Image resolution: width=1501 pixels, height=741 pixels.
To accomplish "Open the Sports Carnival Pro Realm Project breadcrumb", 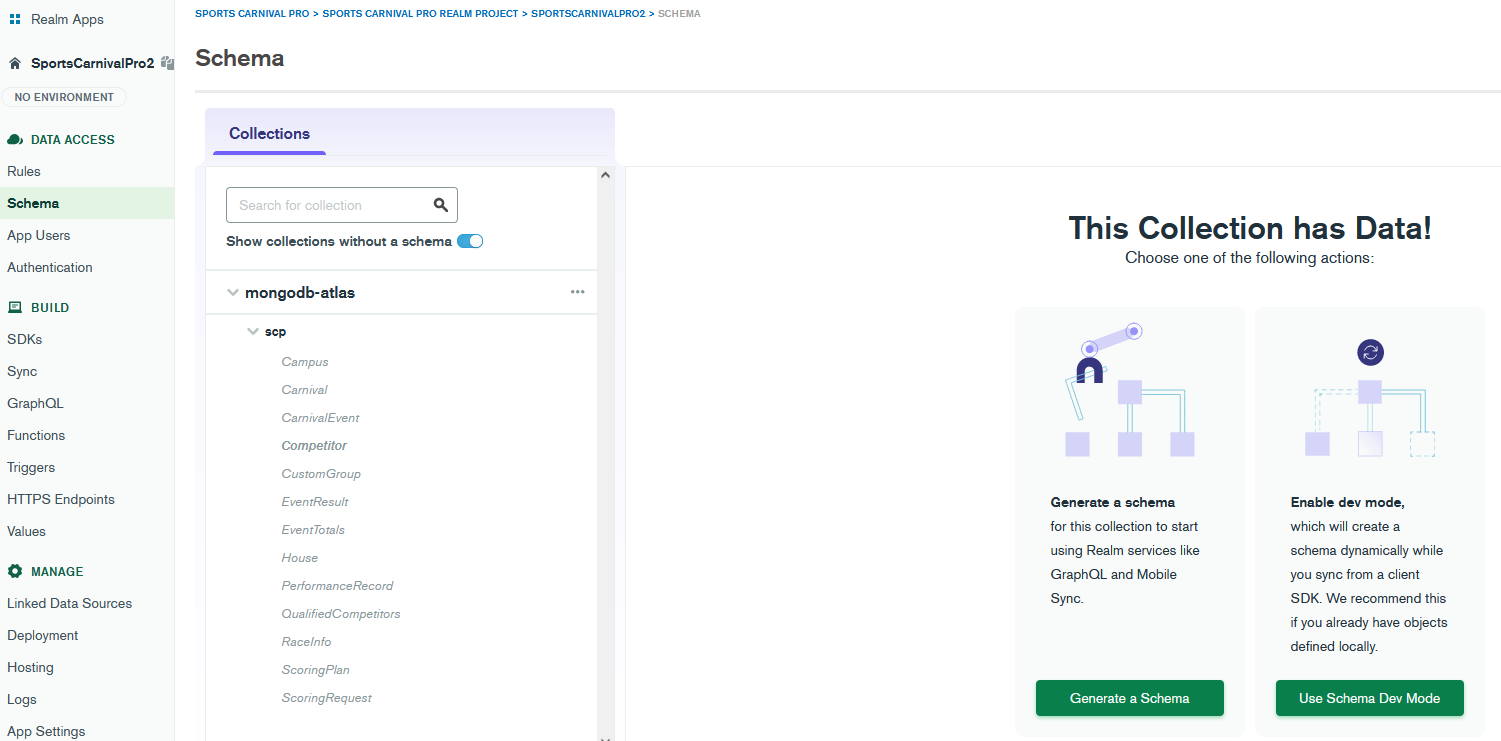I will click(420, 14).
